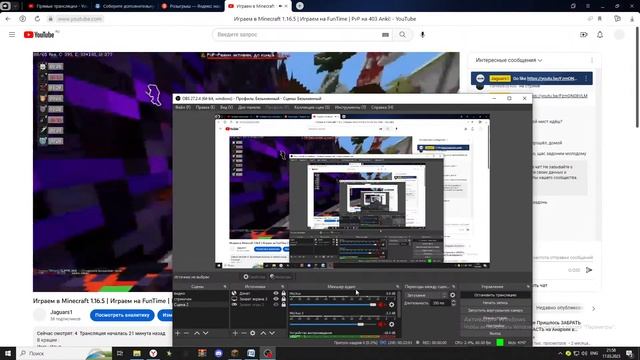
Task: Select the Сцена 2 scene in OBS
Action: [181, 304]
